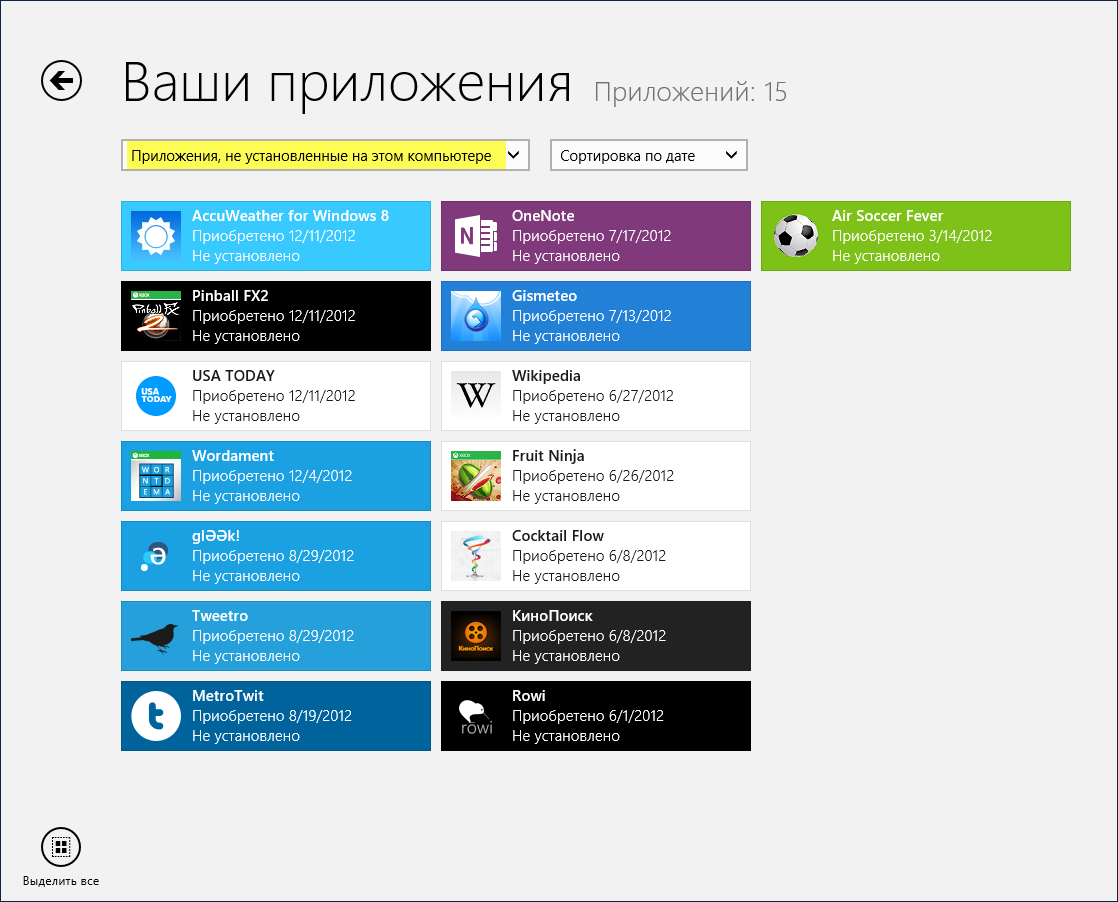1118x902 pixels.
Task: Click the arrow of the sort combo box
Action: tap(731, 155)
